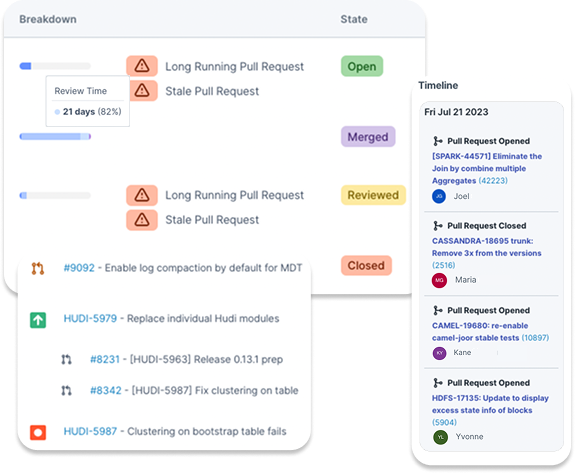The width and height of the screenshot is (576, 474).
Task: Click the text Replace individual Hudi modules
Action: tap(203, 319)
